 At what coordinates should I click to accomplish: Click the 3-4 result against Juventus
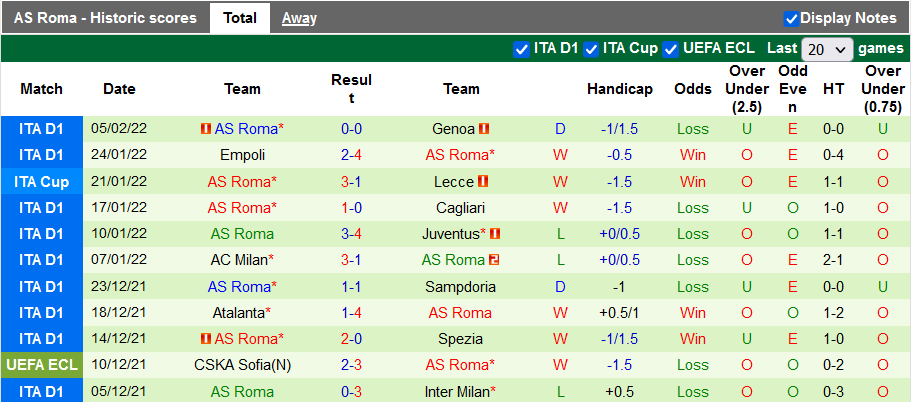(x=351, y=234)
